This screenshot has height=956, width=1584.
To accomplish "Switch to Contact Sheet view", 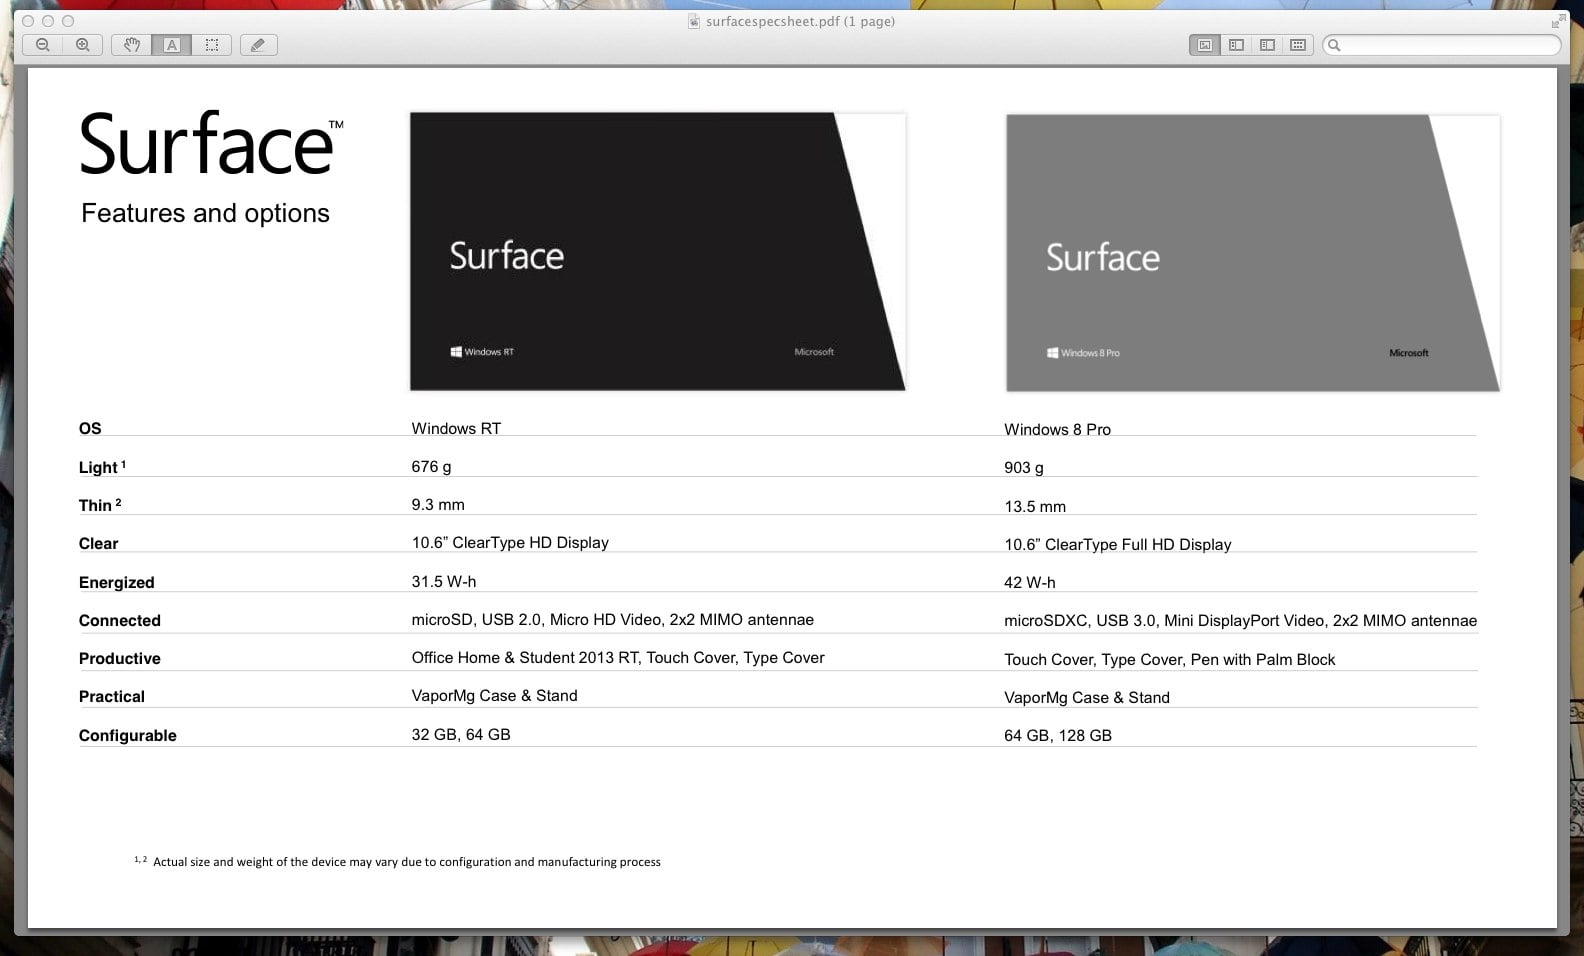I will tap(1298, 45).
